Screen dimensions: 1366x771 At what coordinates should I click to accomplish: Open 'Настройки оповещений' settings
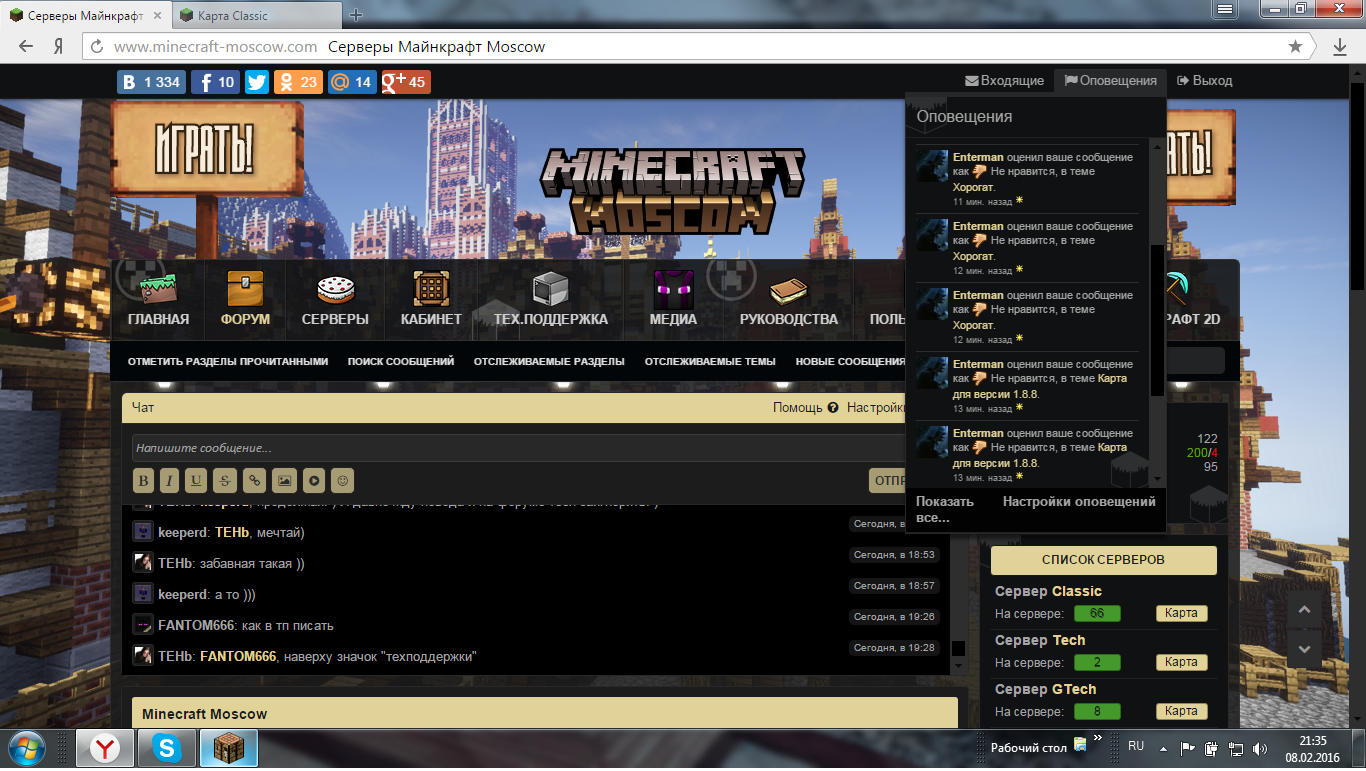[1079, 502]
